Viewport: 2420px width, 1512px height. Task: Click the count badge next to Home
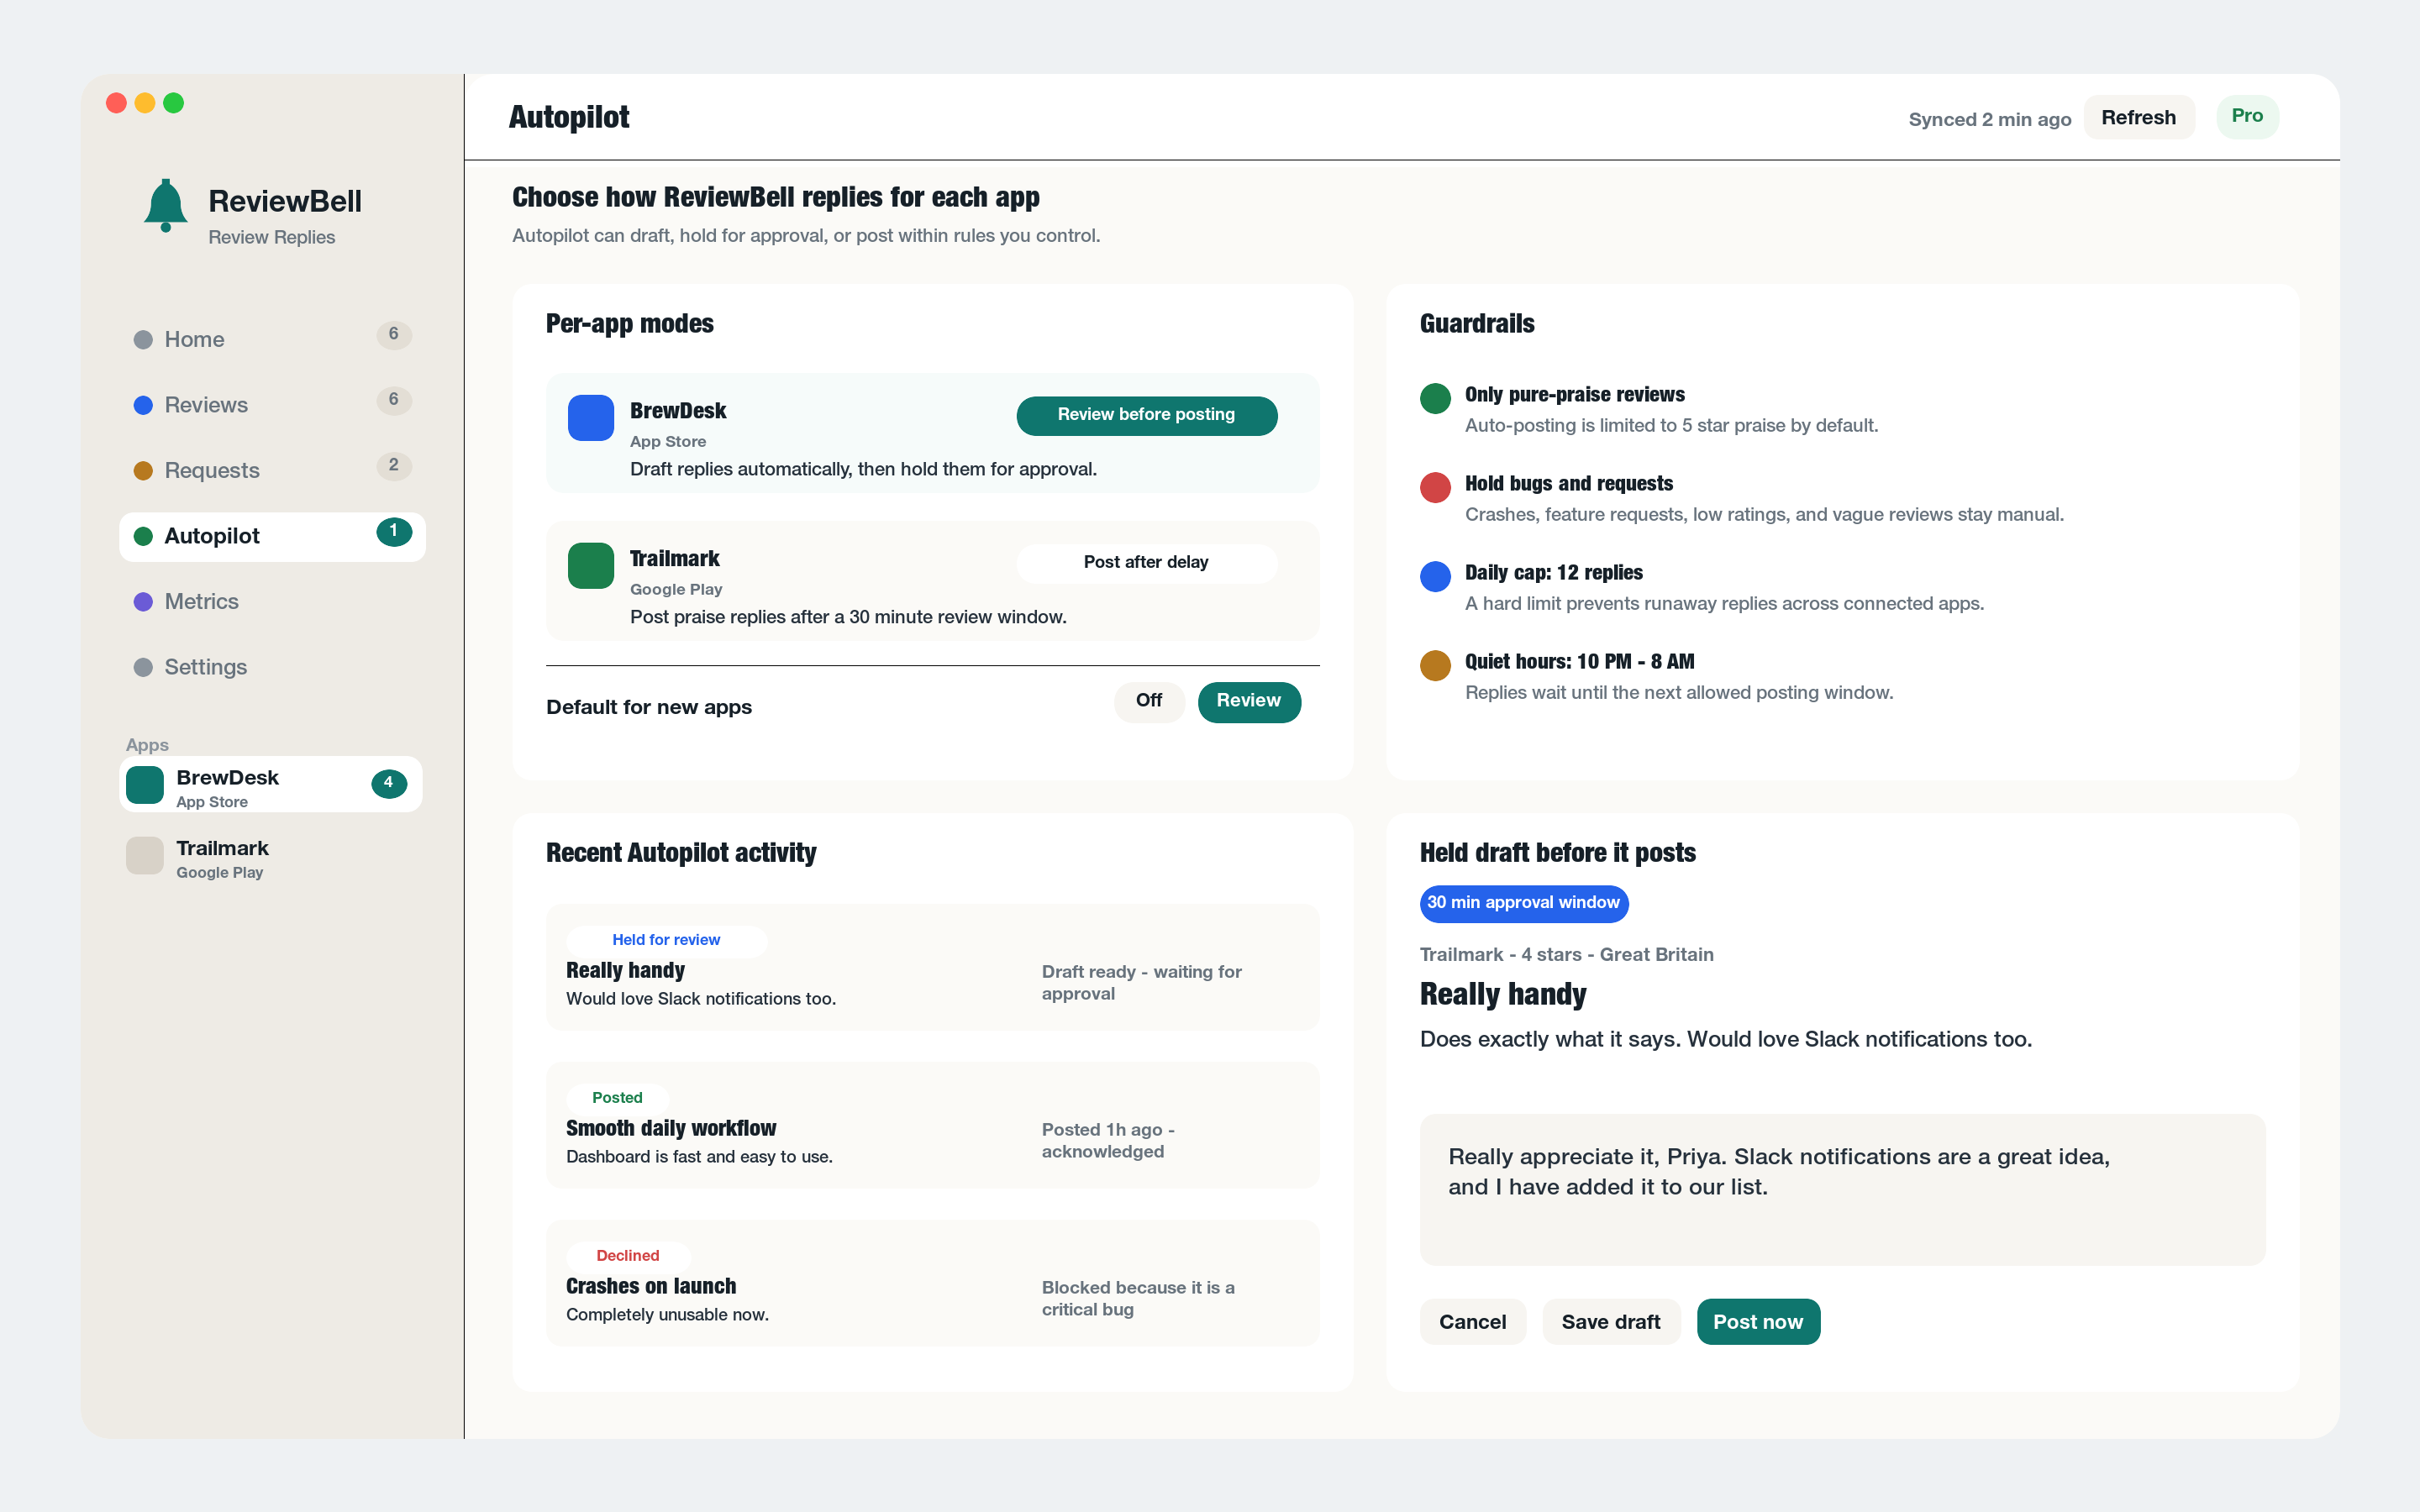coord(394,334)
